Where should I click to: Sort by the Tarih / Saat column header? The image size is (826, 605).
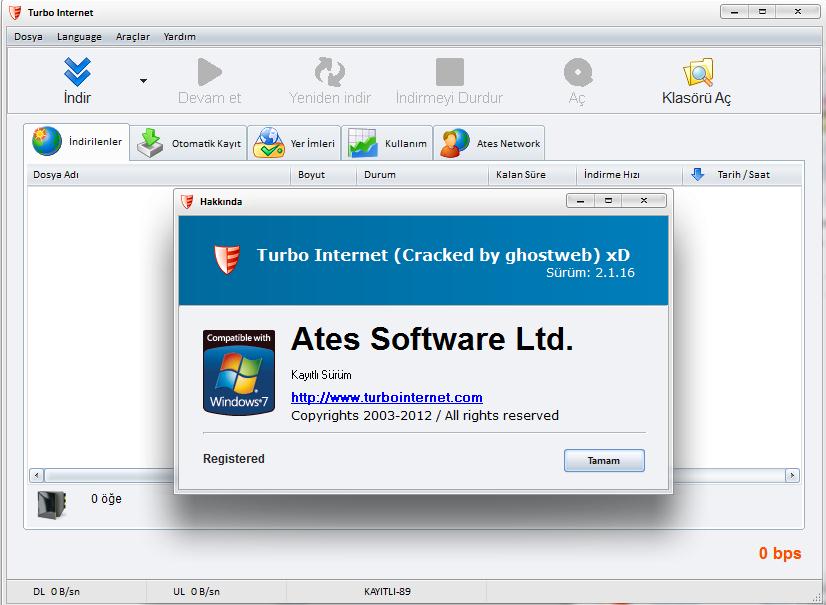[x=743, y=174]
